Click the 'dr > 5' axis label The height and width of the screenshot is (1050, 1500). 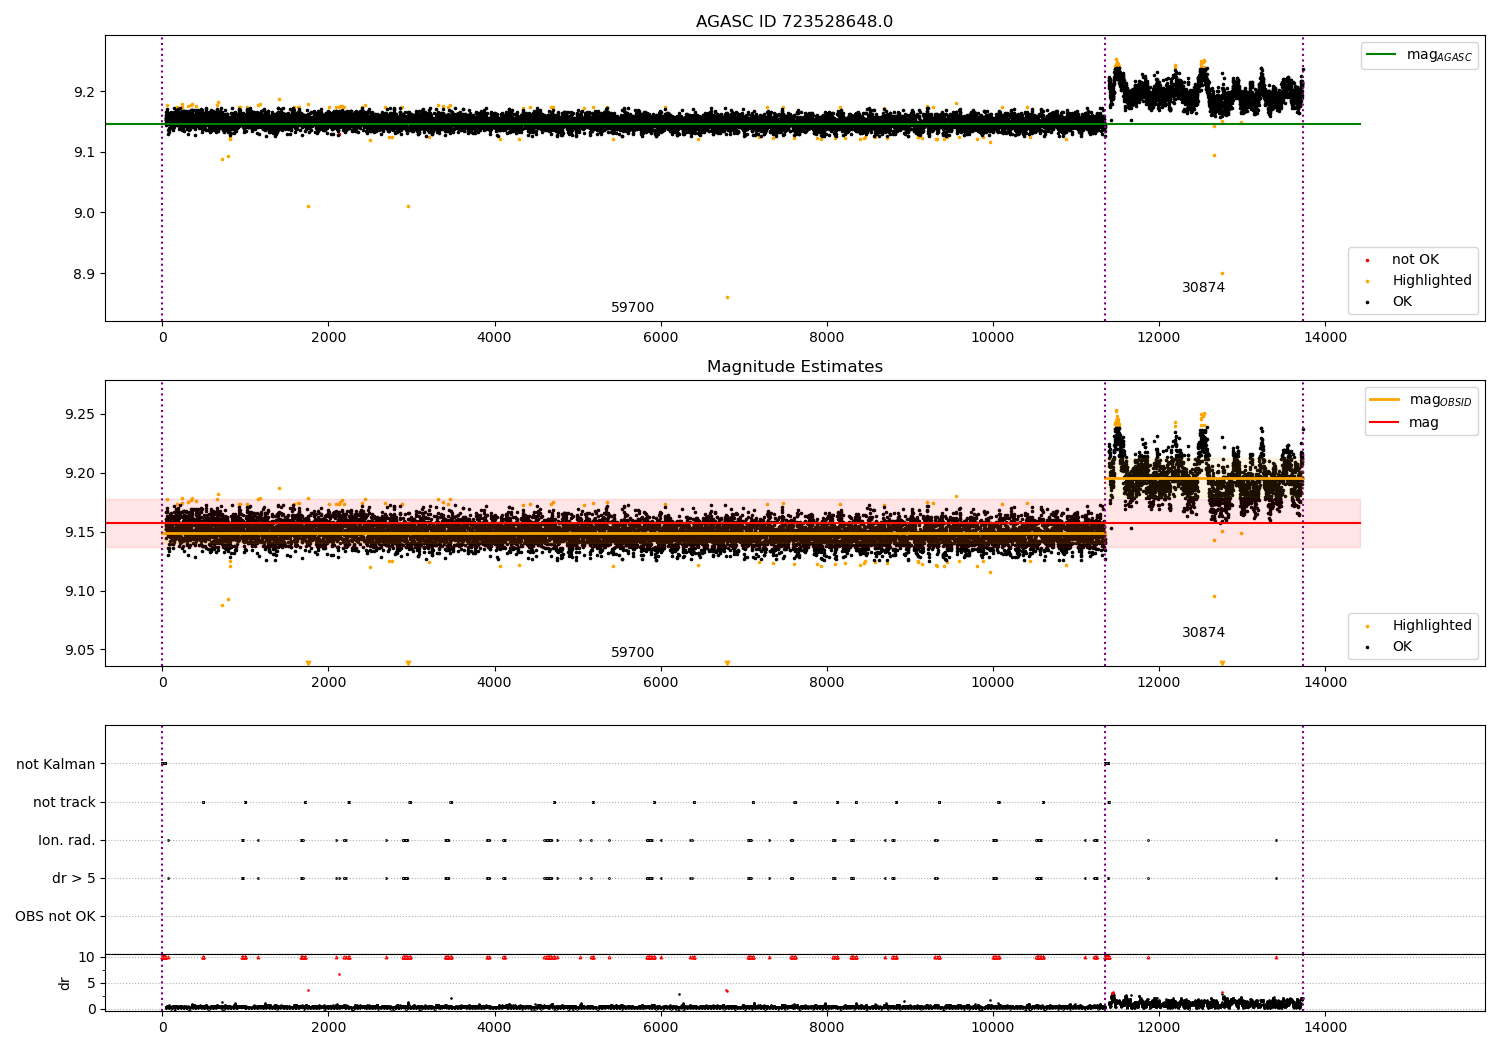(74, 879)
